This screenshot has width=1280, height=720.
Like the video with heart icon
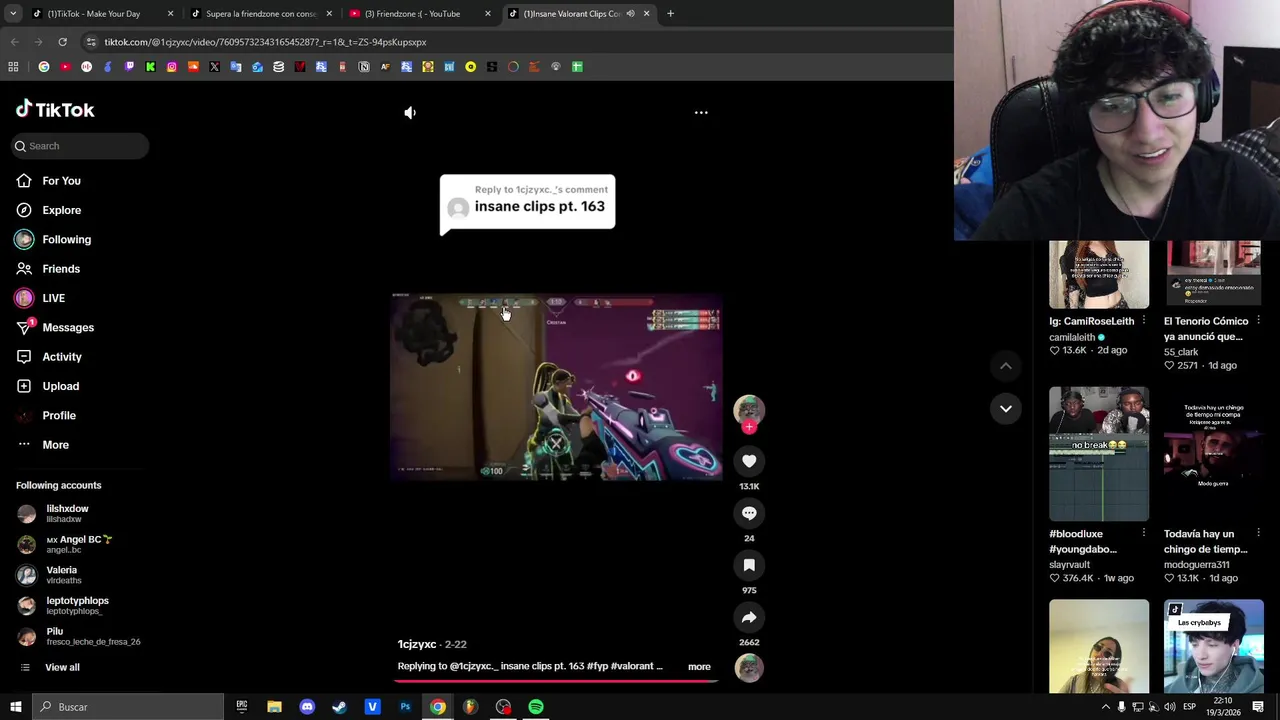(749, 461)
